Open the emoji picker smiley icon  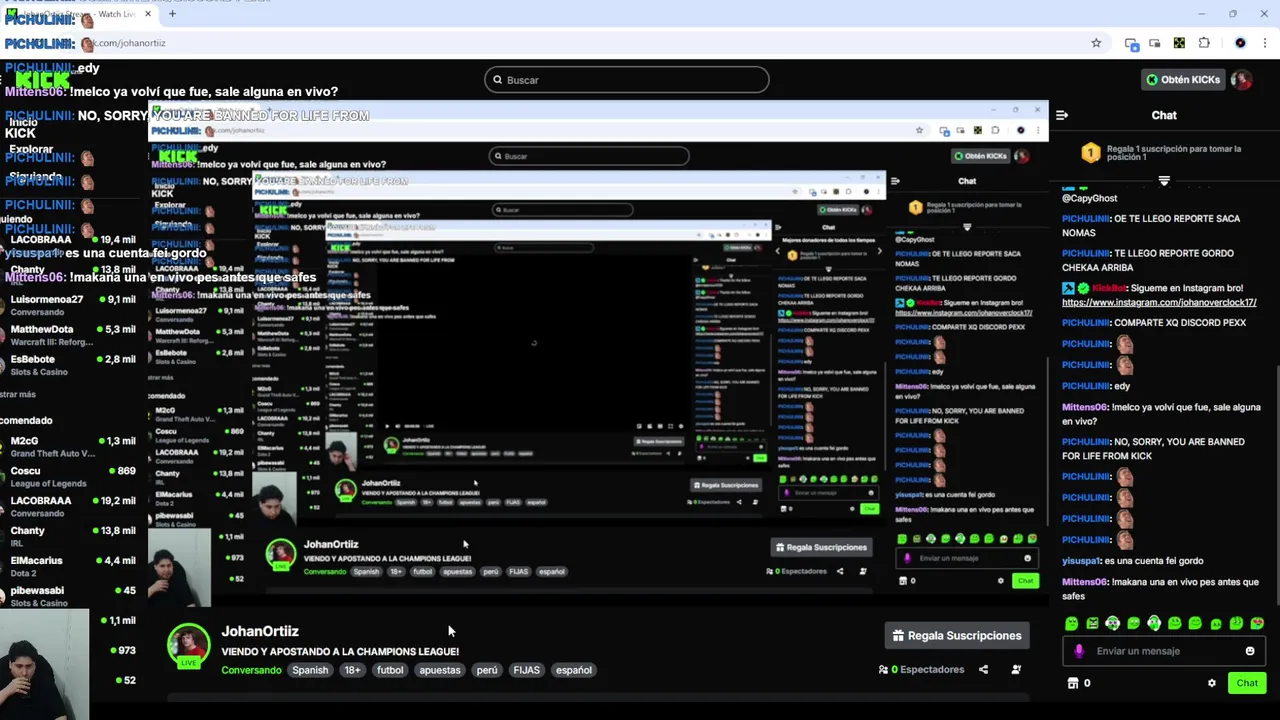point(1250,651)
